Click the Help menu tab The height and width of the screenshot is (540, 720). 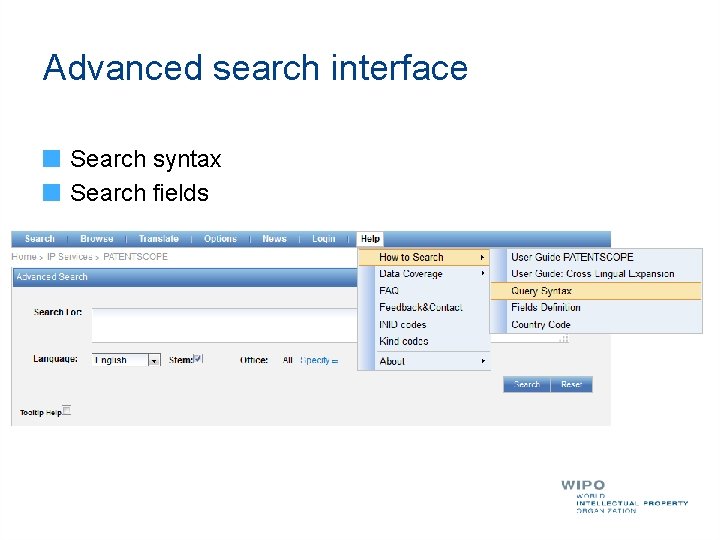click(370, 239)
